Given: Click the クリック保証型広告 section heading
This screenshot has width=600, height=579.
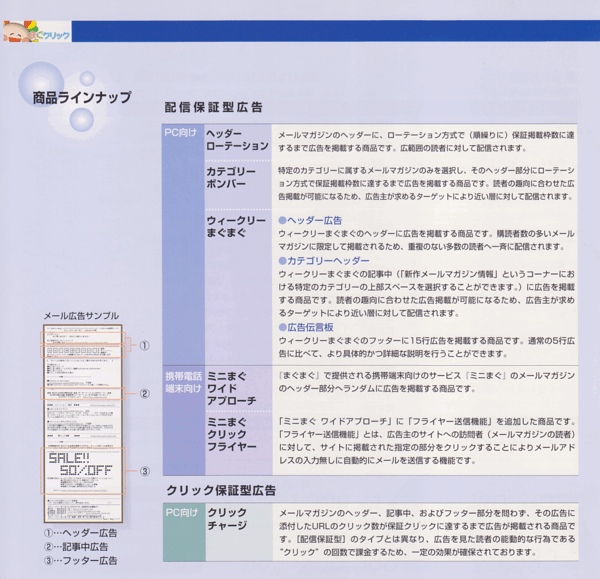Looking at the screenshot, I should (221, 491).
